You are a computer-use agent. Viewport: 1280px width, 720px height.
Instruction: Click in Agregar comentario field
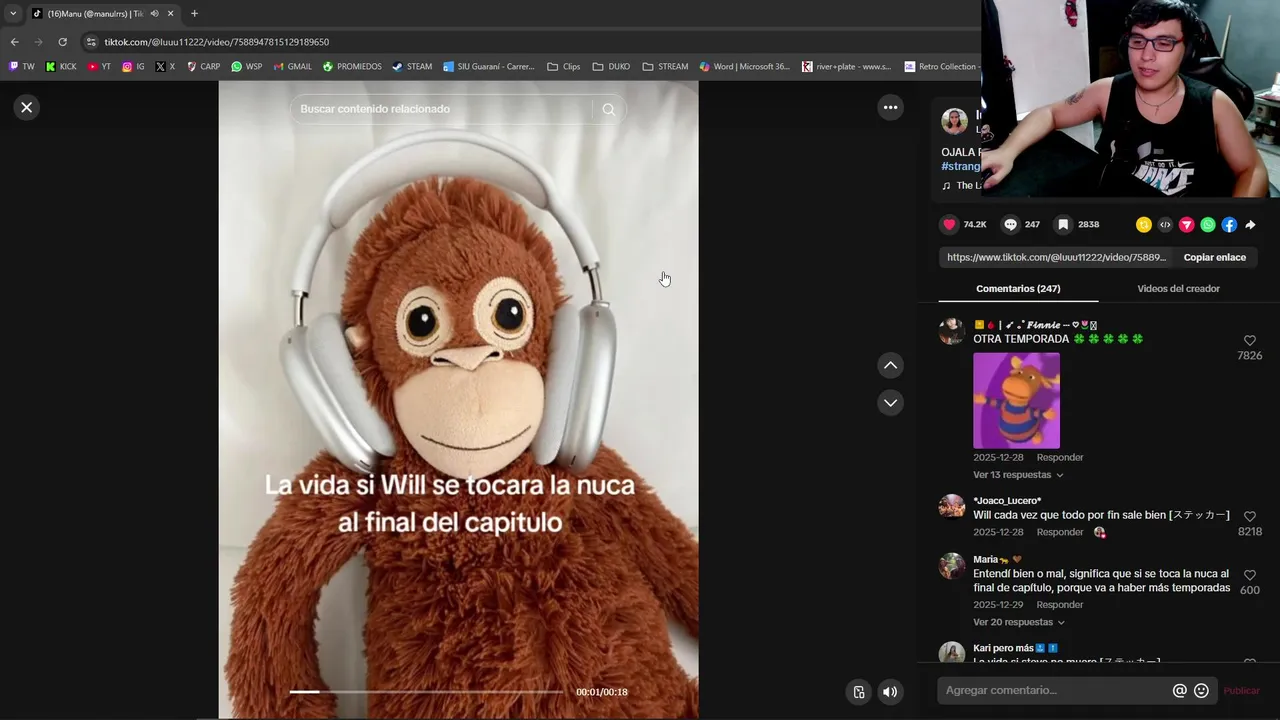coord(1055,690)
